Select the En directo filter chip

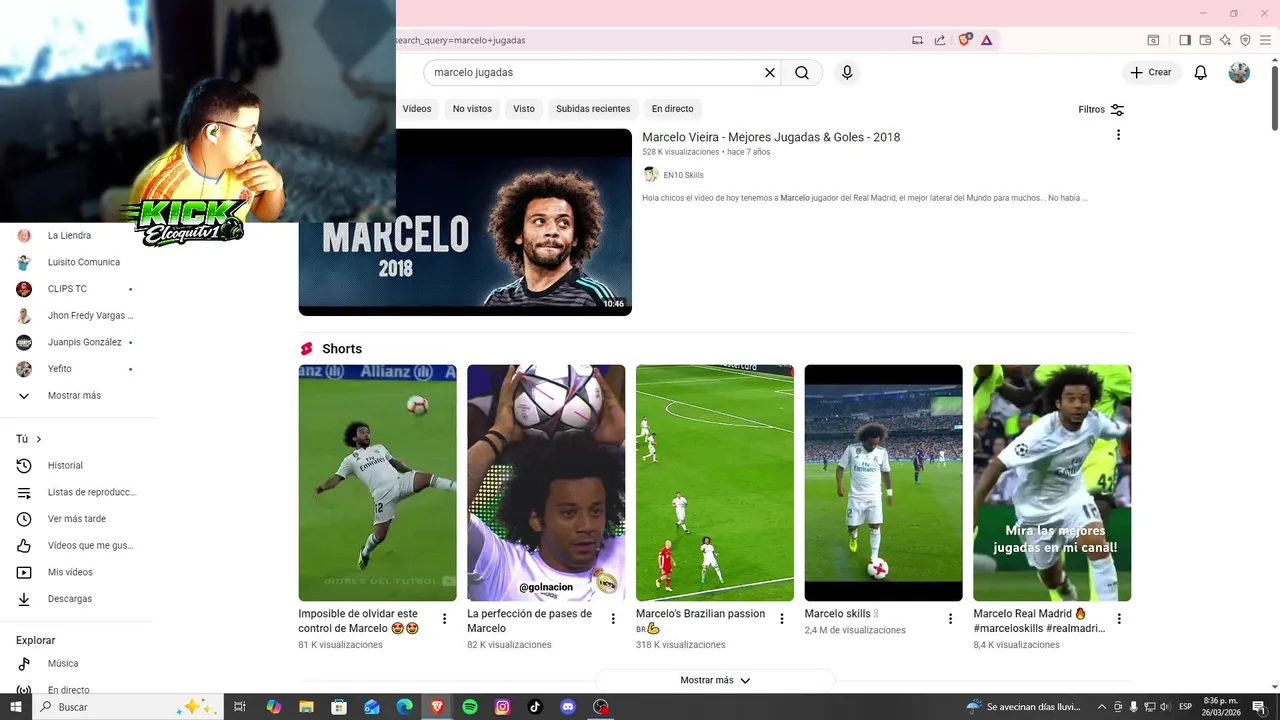tap(672, 109)
